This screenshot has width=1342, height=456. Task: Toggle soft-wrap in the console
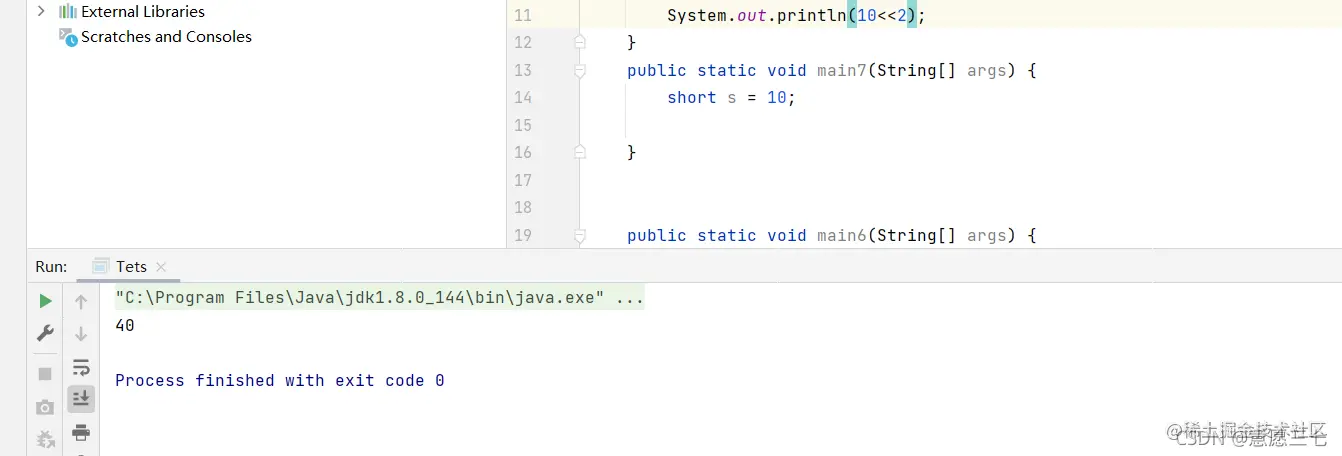[x=81, y=367]
